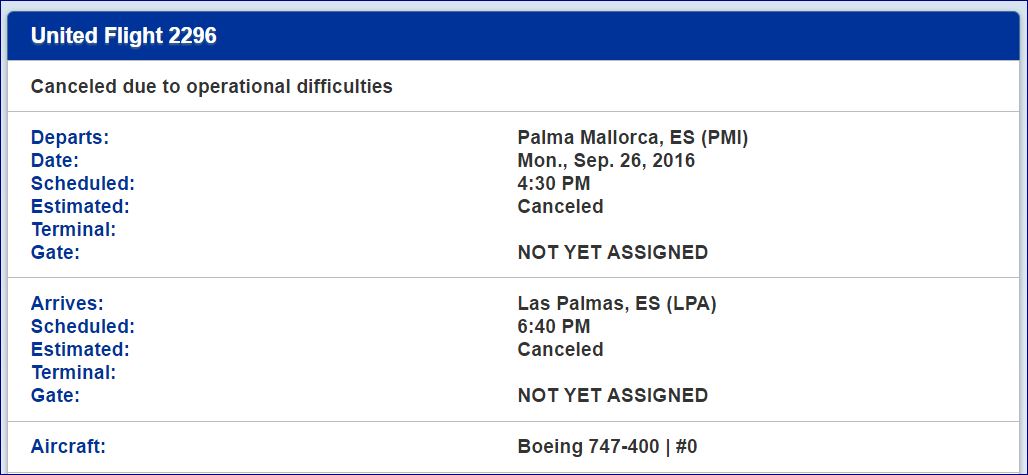Click the Terminal label in the arrival section
The width and height of the screenshot is (1028, 475).
[x=74, y=373]
